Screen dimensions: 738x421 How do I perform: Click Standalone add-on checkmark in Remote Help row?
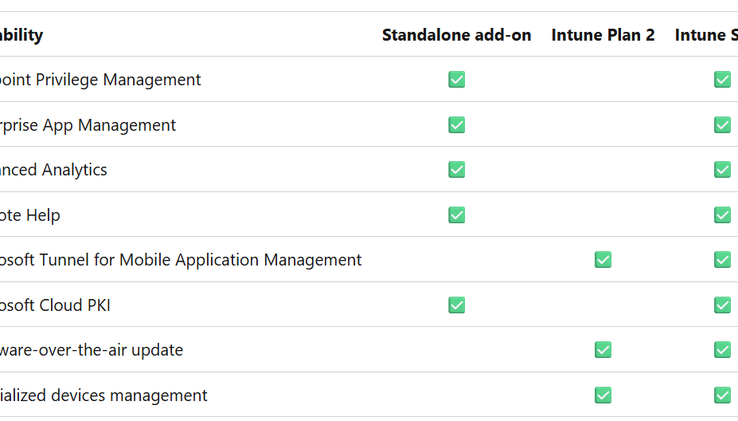point(457,215)
